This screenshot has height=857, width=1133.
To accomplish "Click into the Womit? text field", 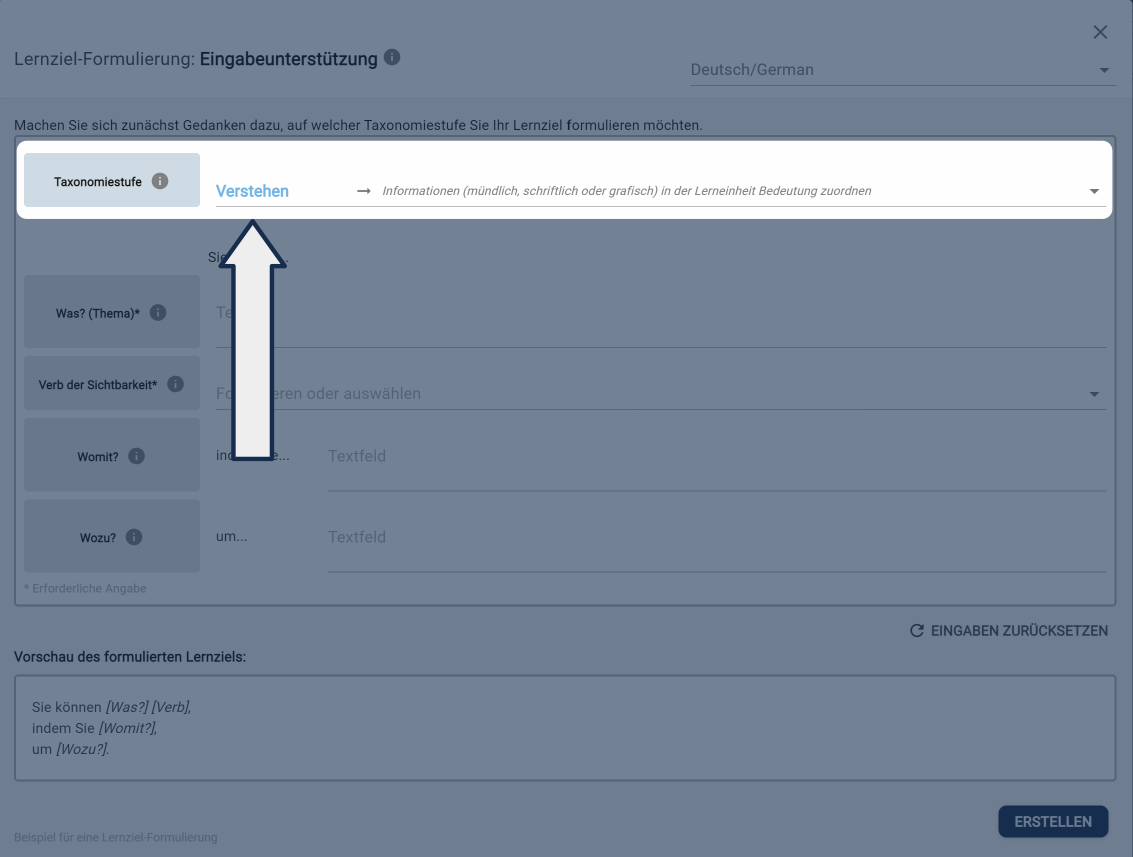I will 715,457.
